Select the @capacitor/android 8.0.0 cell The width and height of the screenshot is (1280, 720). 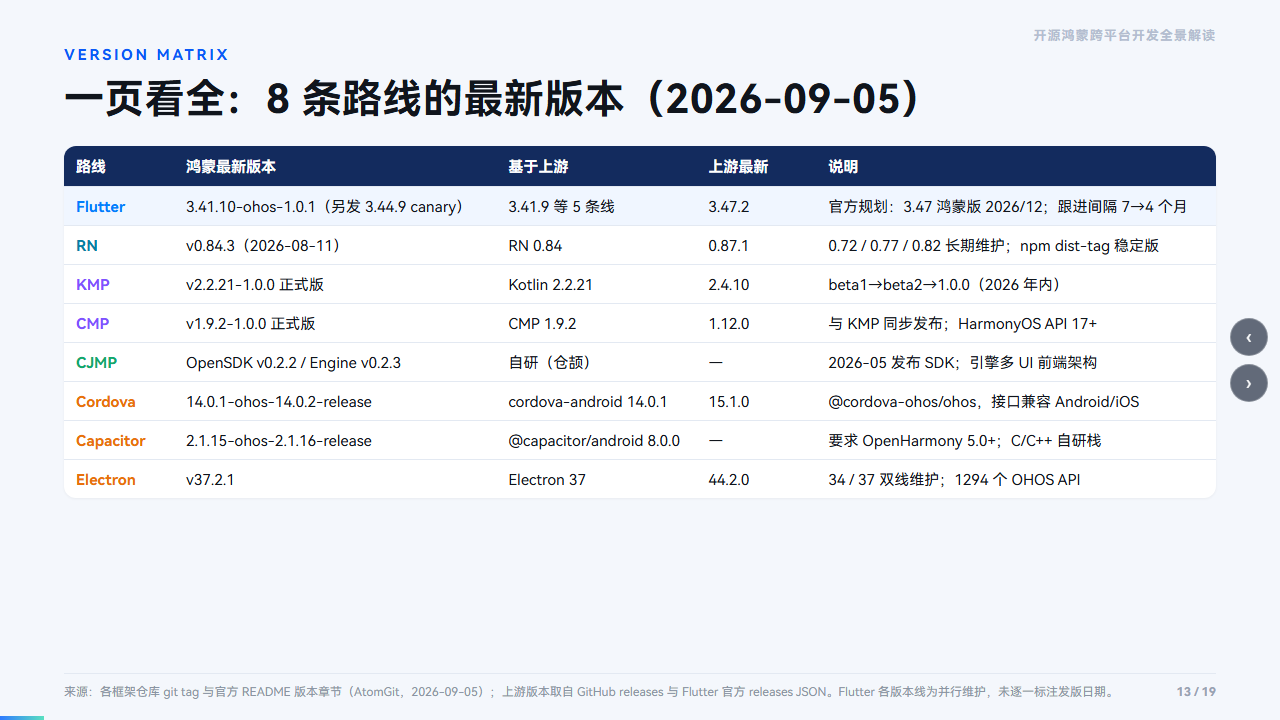coord(594,441)
